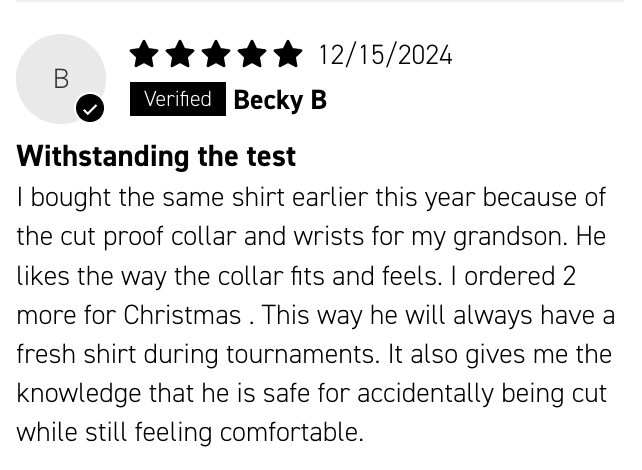
Task: Click the first rating star
Action: point(144,54)
